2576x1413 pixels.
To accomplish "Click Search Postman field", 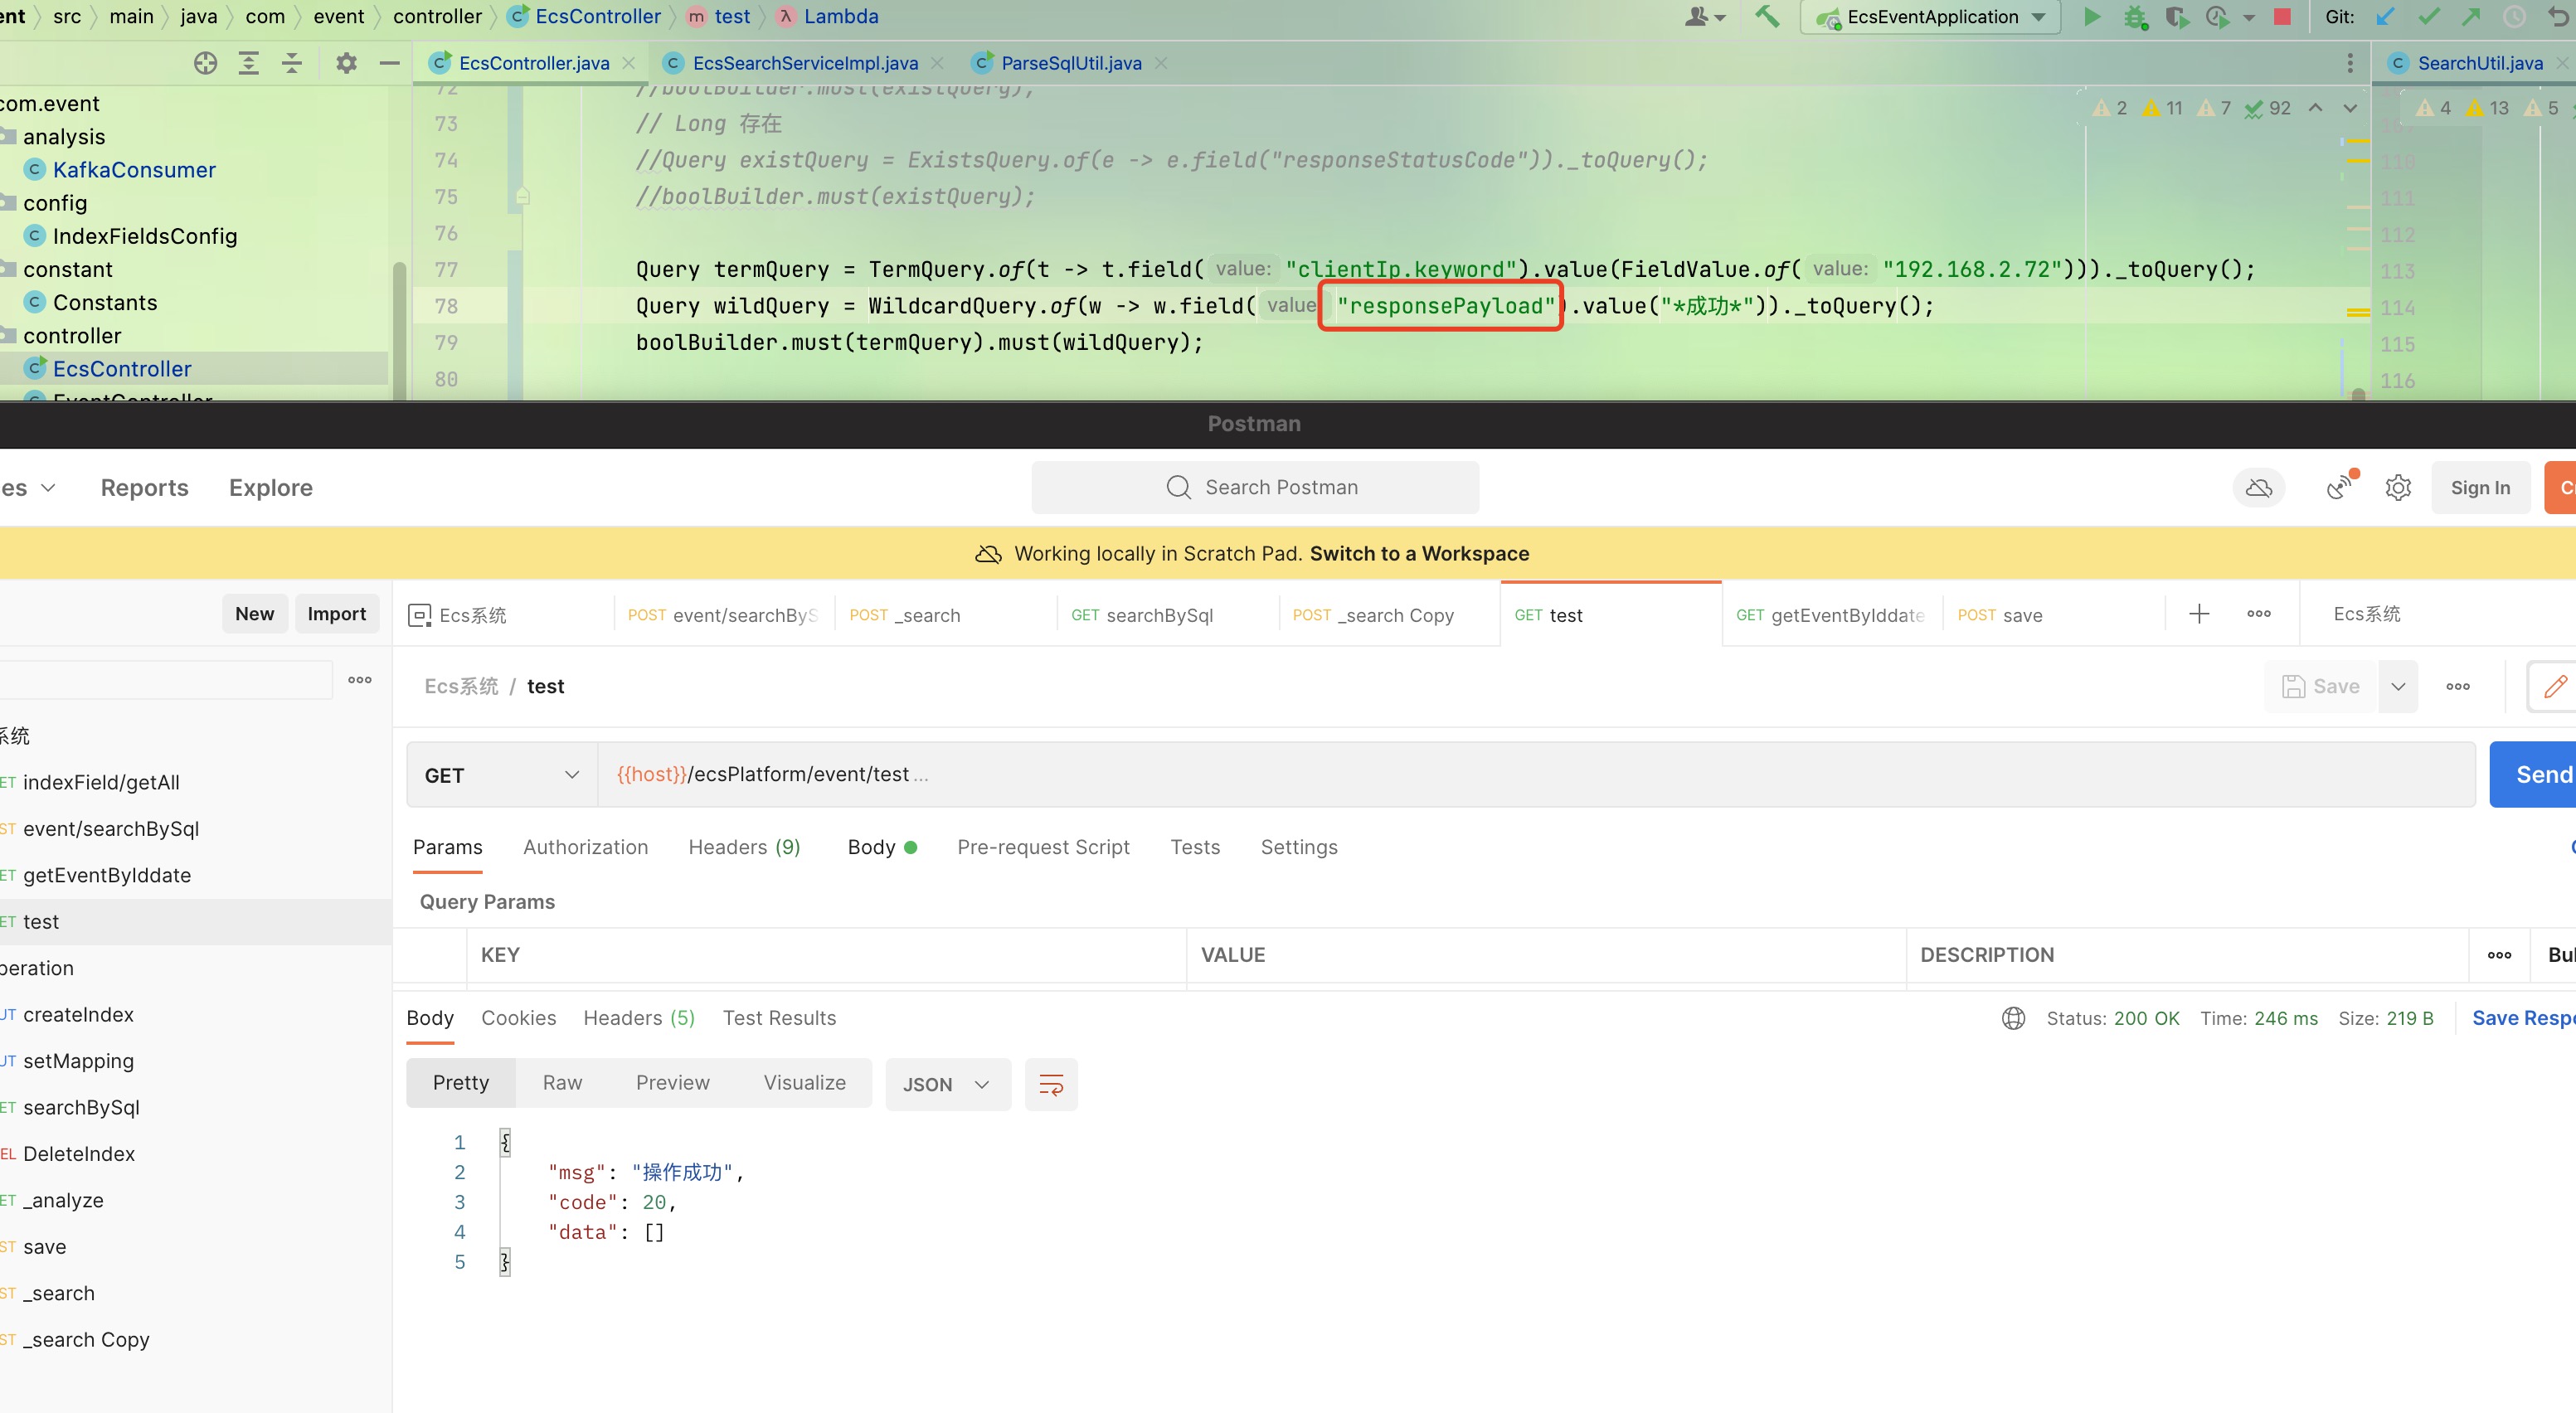I will [x=1255, y=487].
